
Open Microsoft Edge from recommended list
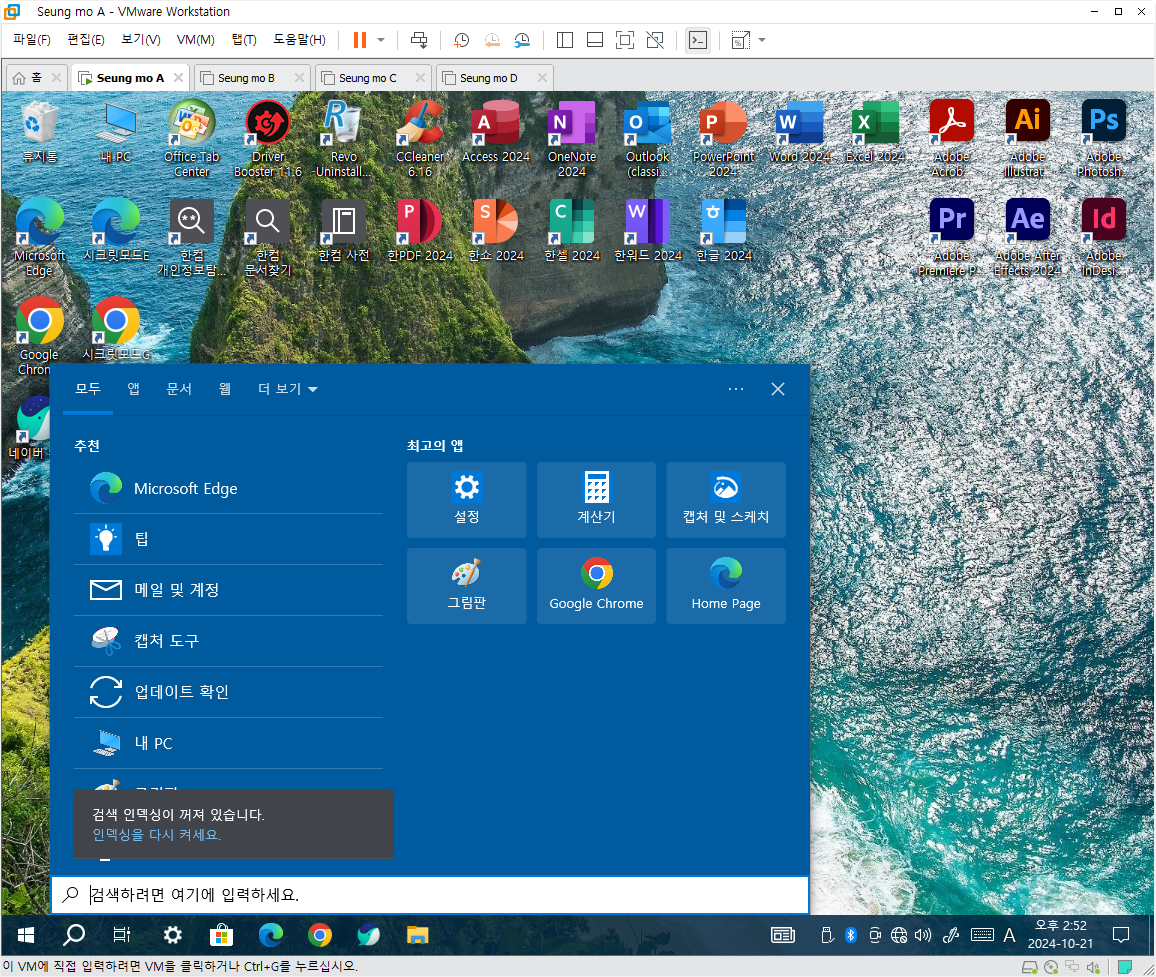point(229,488)
